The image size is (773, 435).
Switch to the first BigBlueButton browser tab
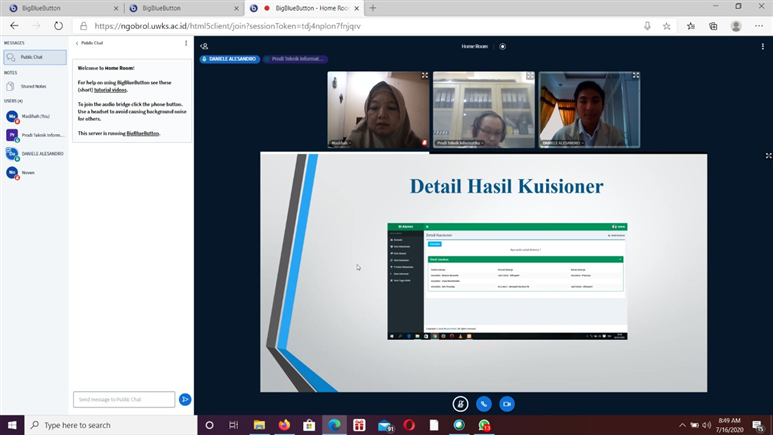(62, 8)
